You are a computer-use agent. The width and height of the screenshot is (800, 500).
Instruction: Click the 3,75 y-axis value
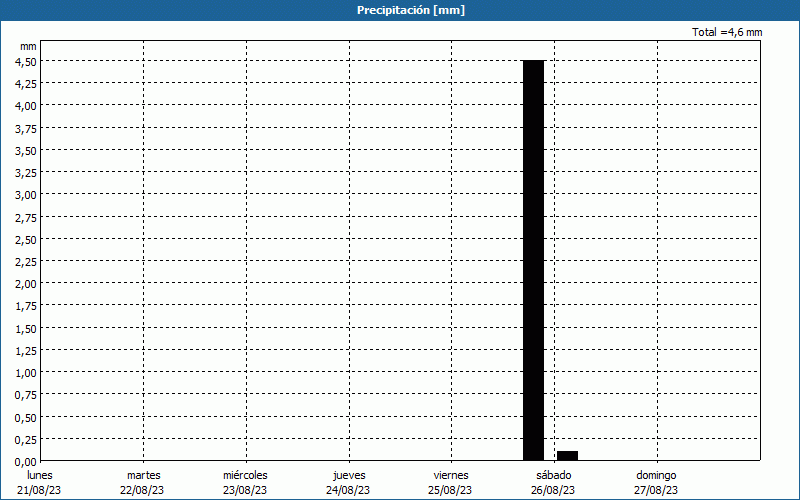(26, 128)
